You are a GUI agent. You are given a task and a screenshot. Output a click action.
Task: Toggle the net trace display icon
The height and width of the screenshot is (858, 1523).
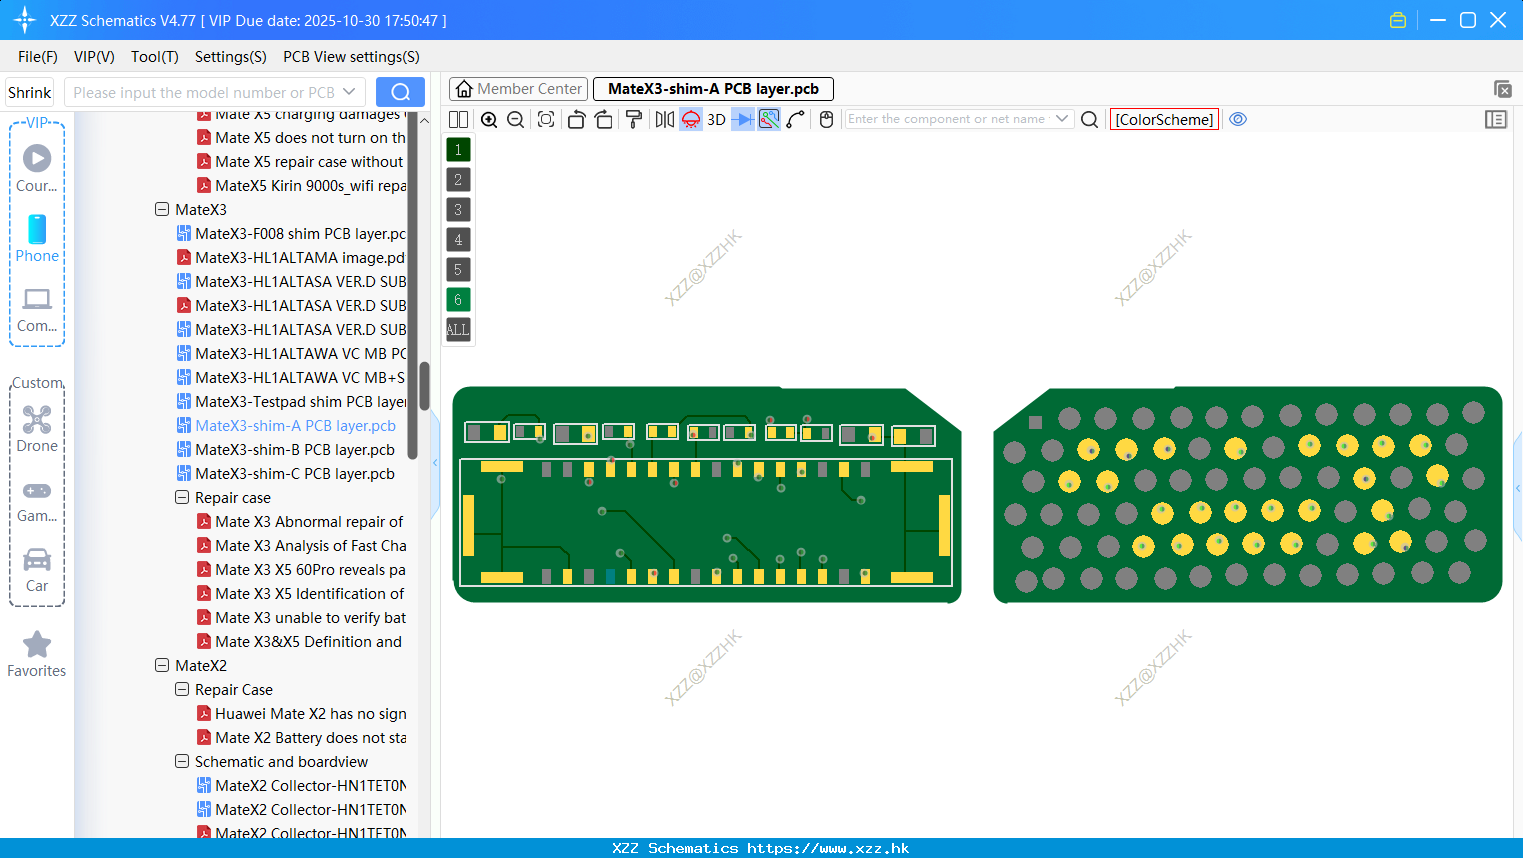769,119
